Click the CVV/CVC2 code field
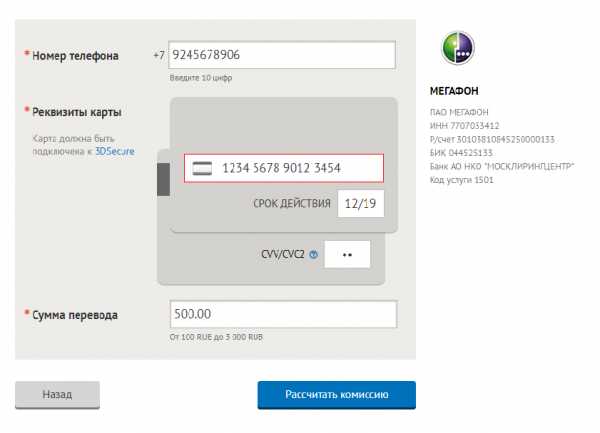This screenshot has width=600, height=433. pyautogui.click(x=347, y=254)
